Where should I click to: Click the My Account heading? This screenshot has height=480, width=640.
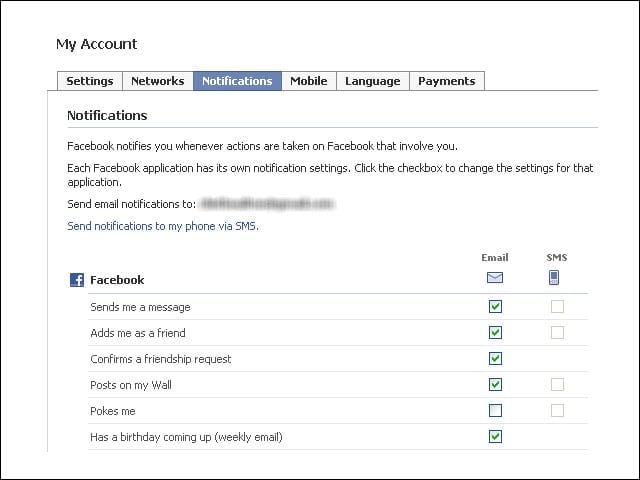(x=97, y=44)
